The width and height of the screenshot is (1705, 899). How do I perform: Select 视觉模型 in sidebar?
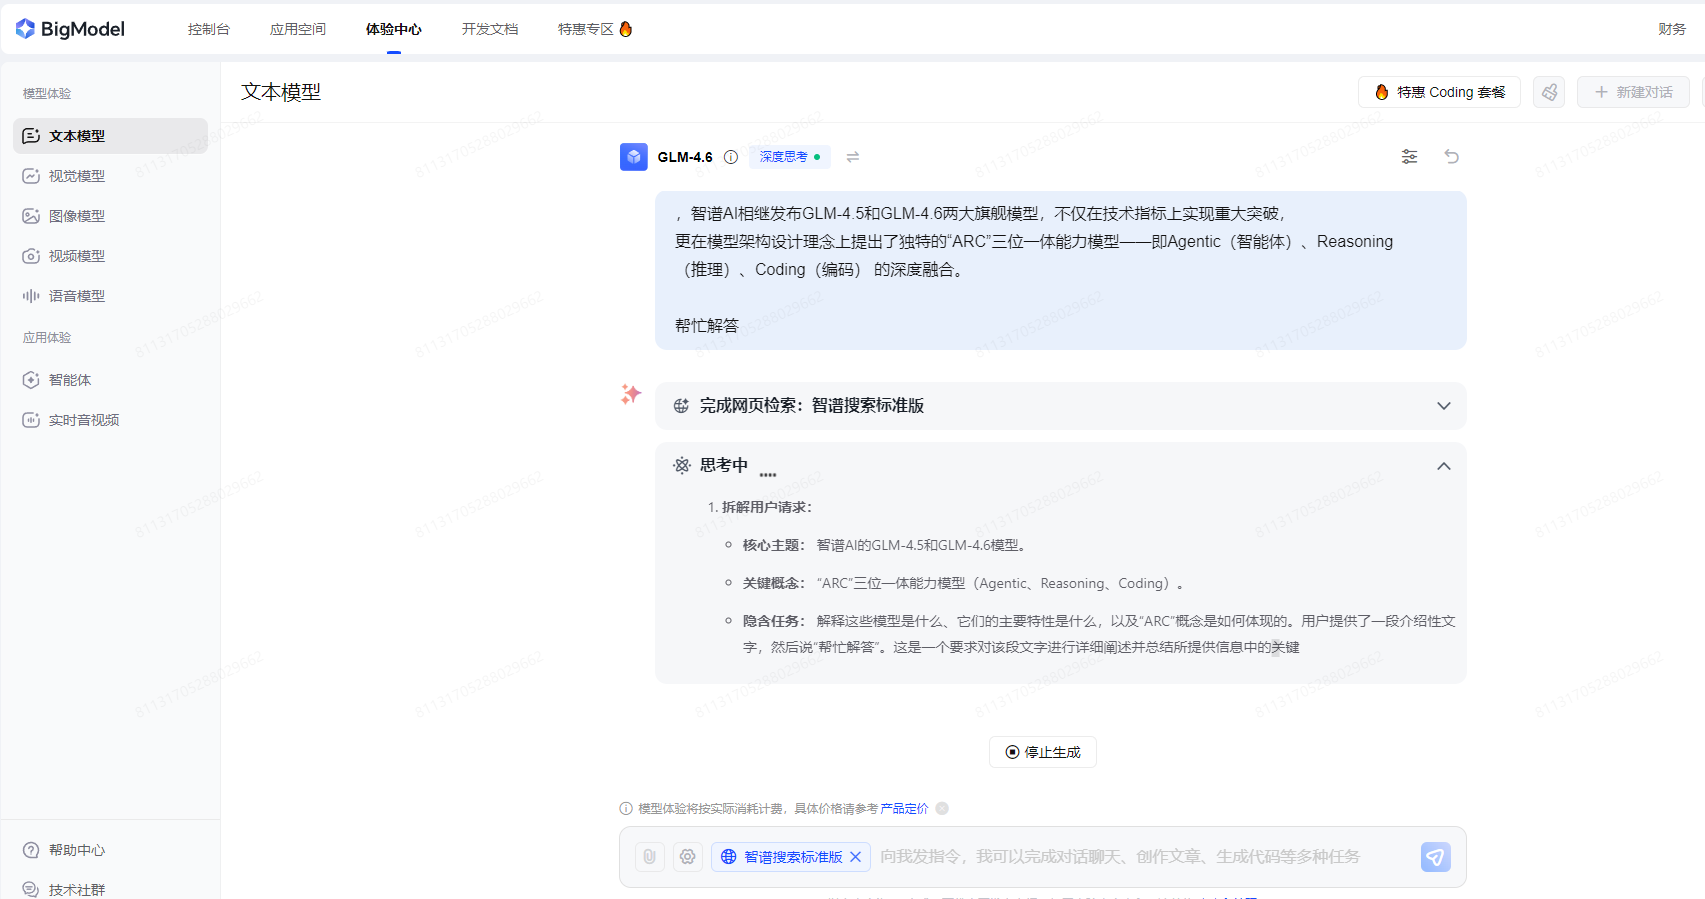(110, 176)
